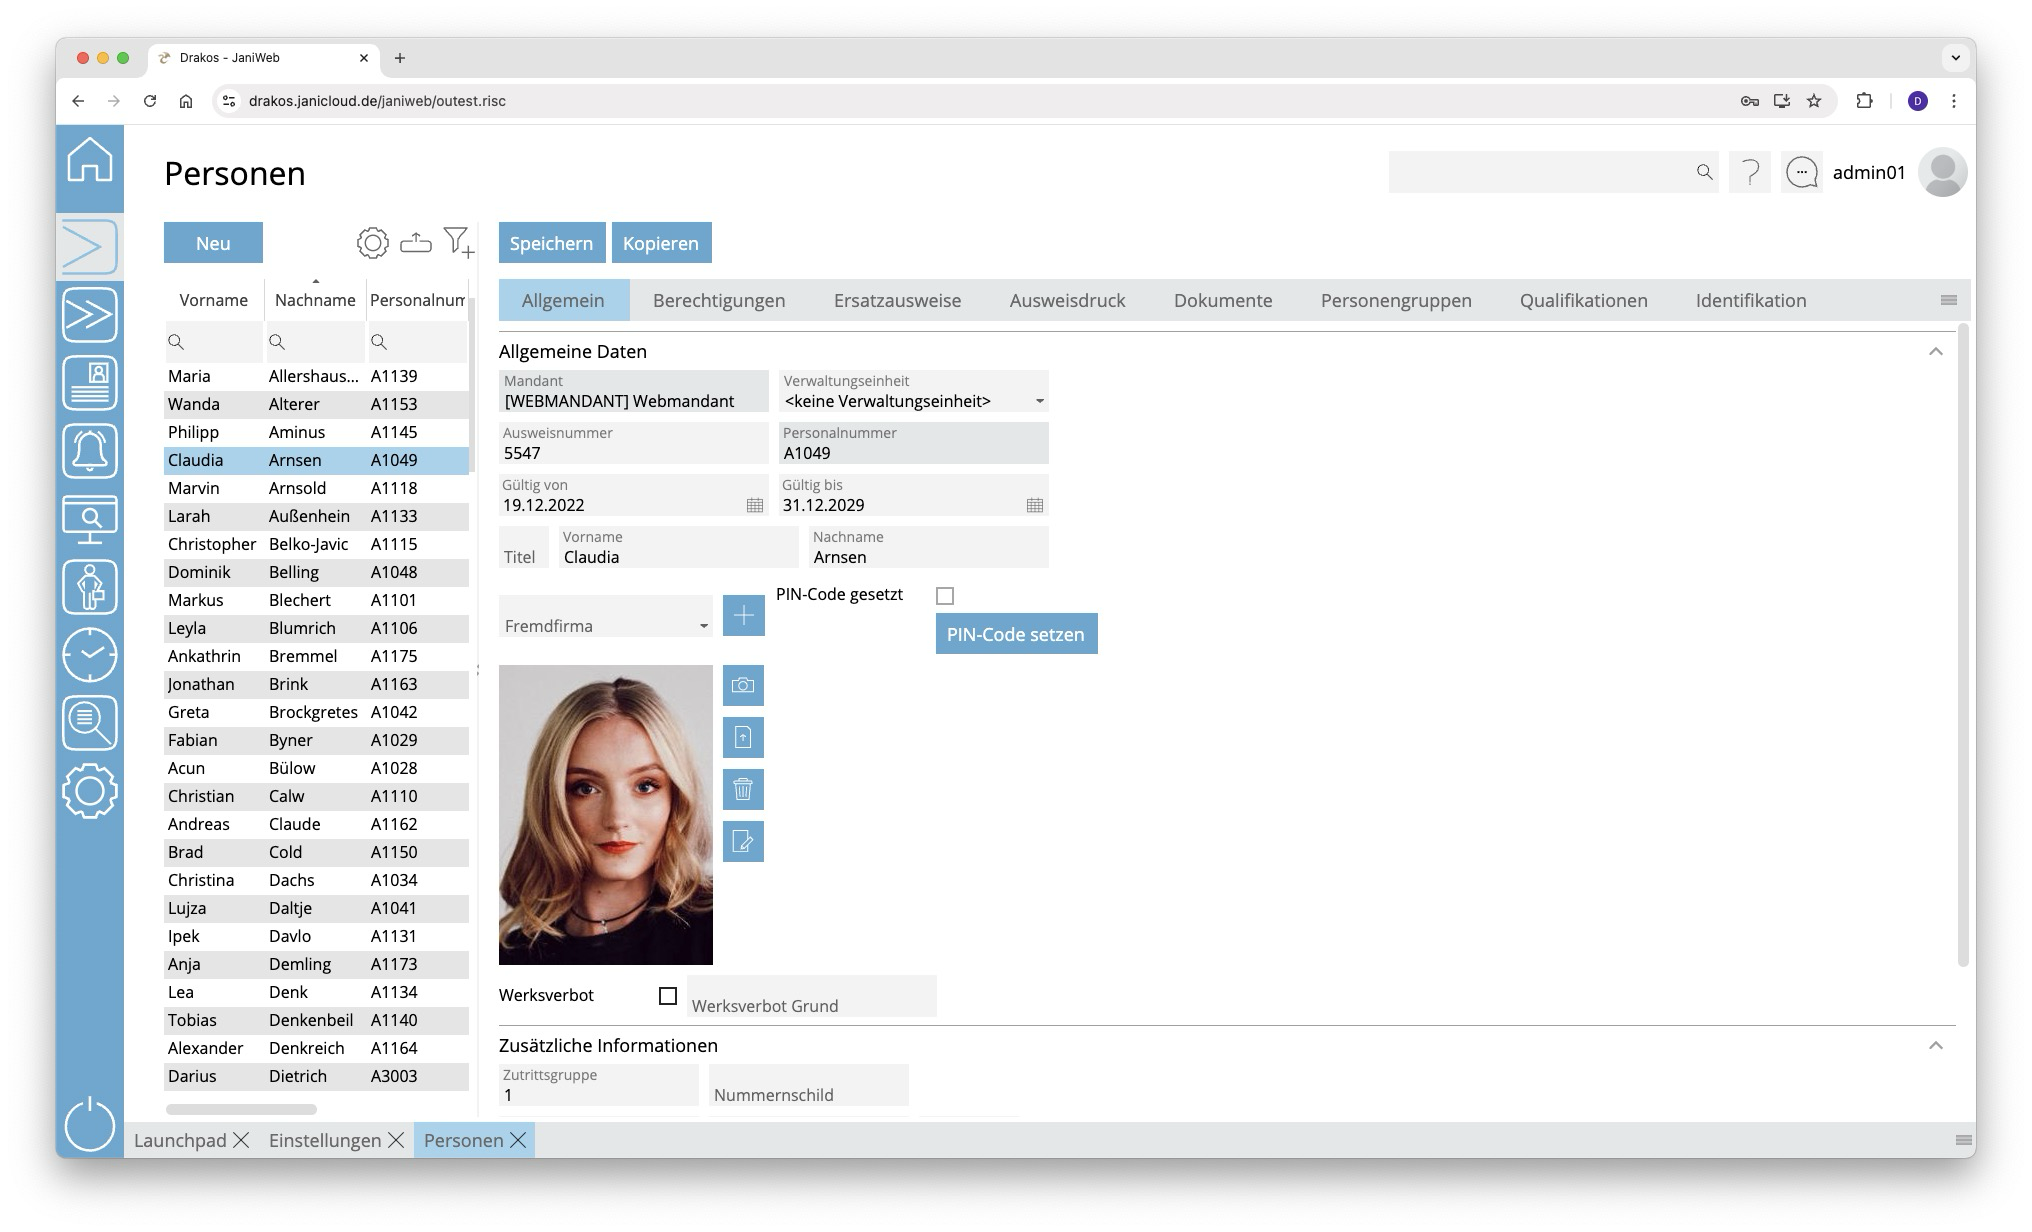The width and height of the screenshot is (2032, 1232).
Task: Enable the Werksverbot checkbox
Action: (x=668, y=996)
